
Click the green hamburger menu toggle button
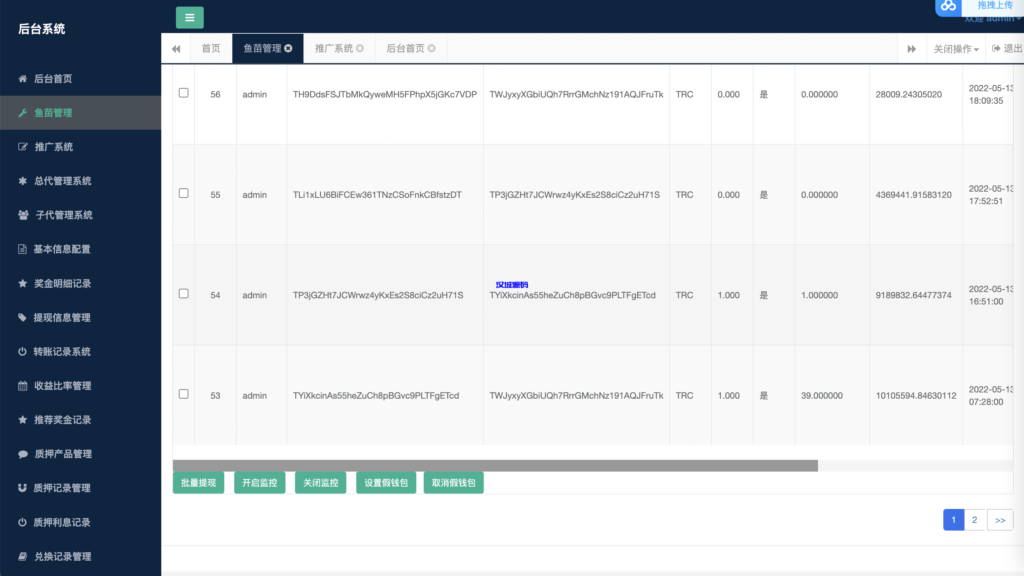tap(189, 17)
